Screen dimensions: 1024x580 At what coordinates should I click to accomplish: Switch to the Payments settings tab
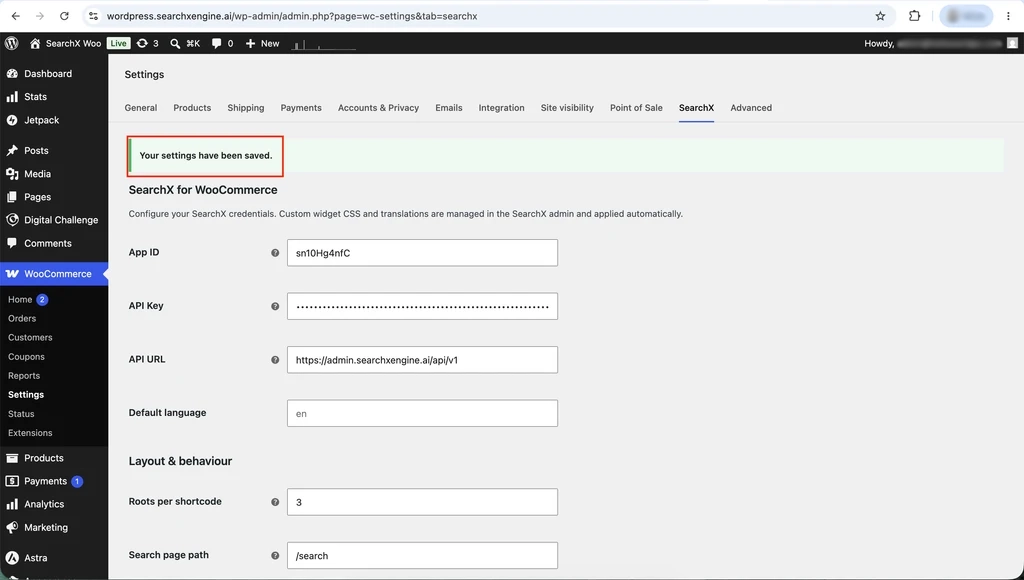(x=301, y=108)
